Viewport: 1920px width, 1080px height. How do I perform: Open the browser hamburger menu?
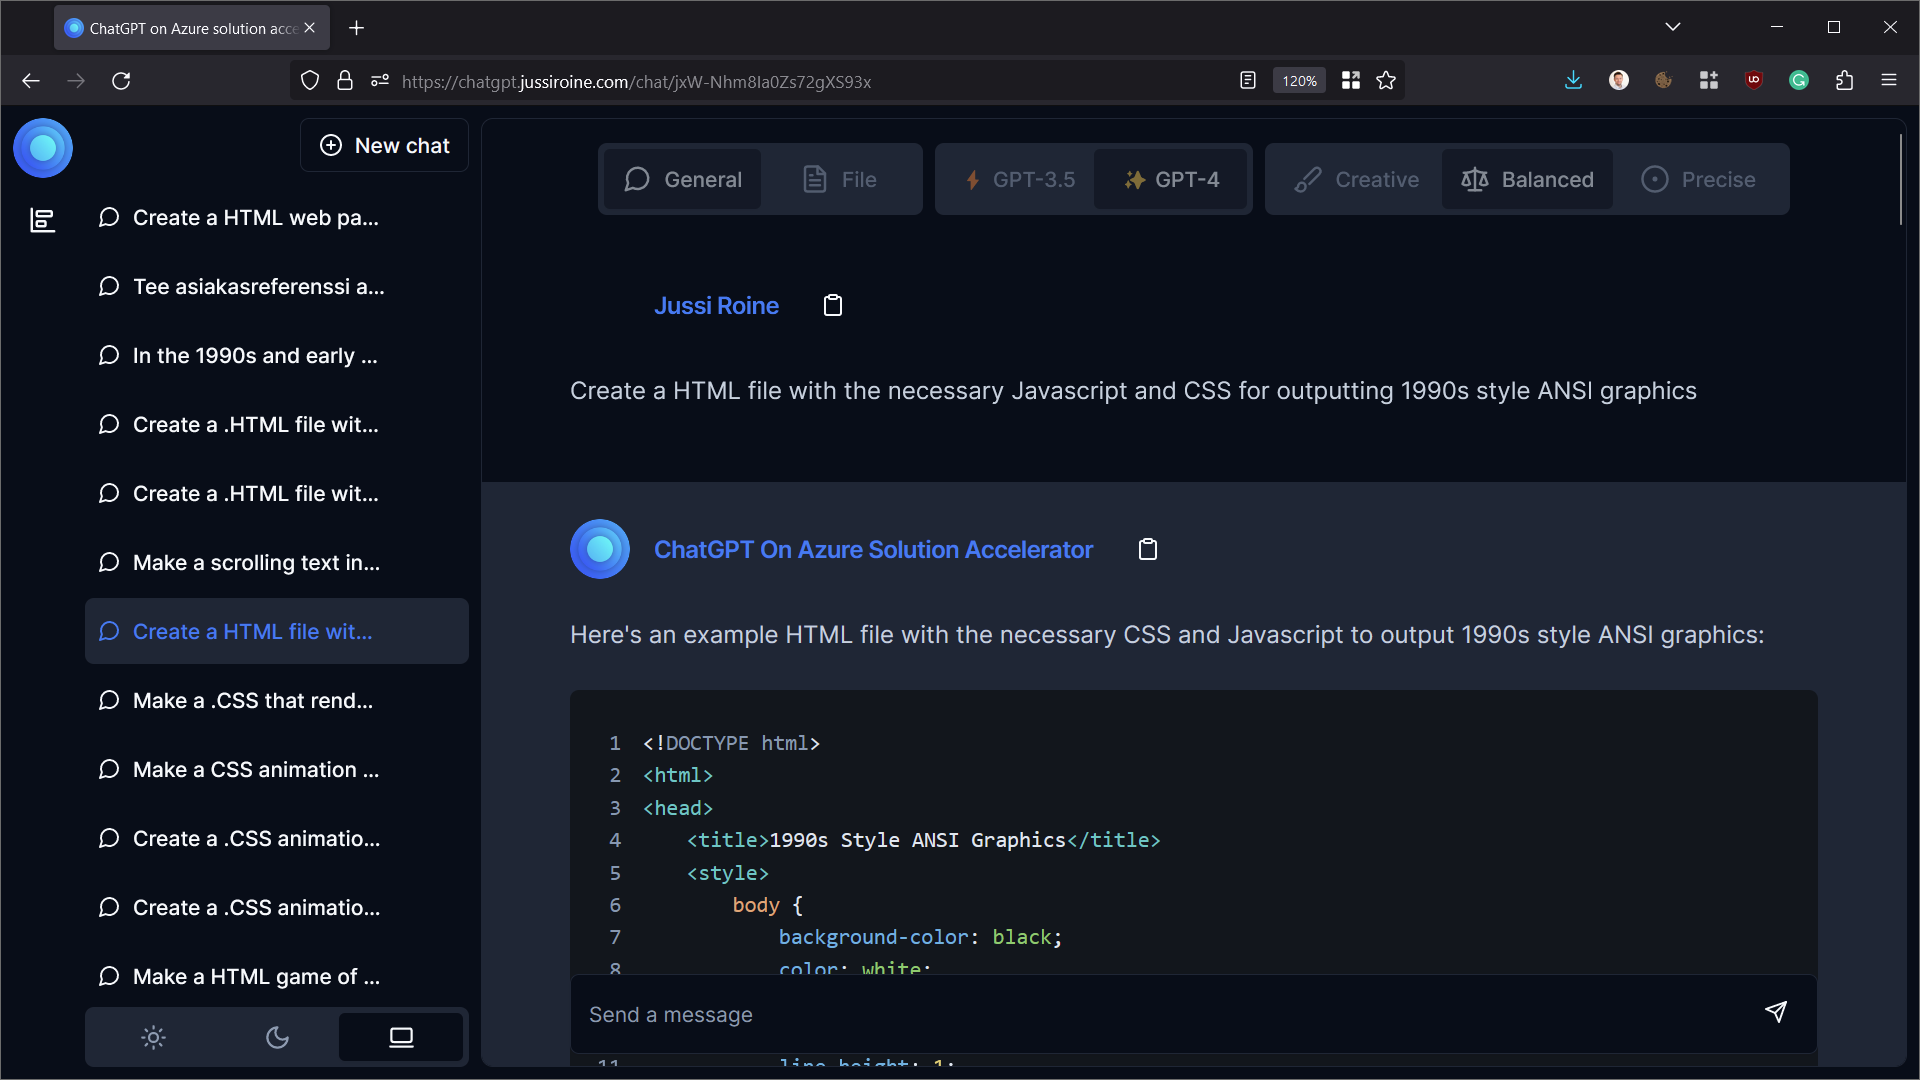pyautogui.click(x=1889, y=81)
